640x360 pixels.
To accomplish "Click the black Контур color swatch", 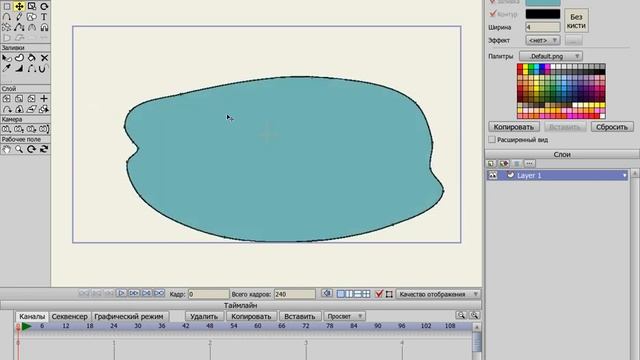I will [x=542, y=14].
